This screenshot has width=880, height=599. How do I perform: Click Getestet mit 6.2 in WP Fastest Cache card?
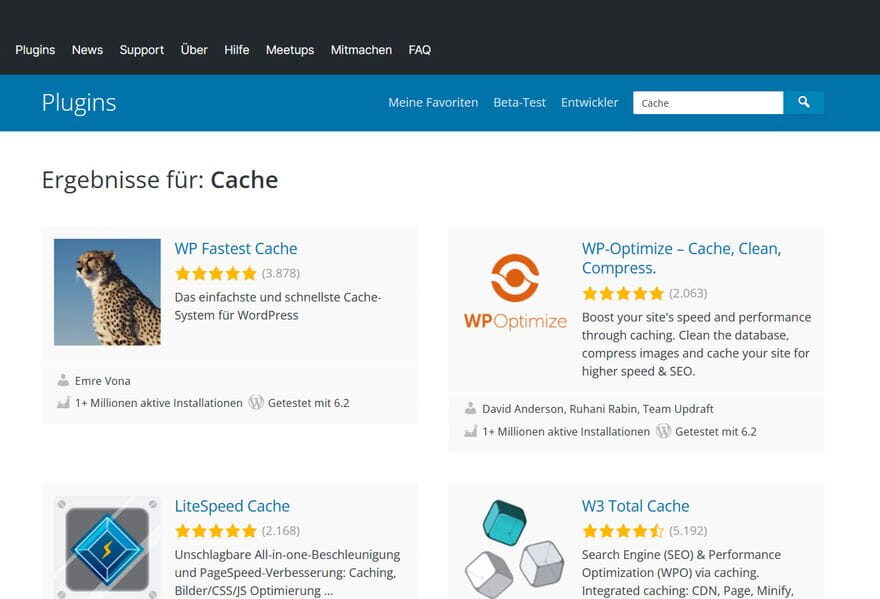(308, 403)
